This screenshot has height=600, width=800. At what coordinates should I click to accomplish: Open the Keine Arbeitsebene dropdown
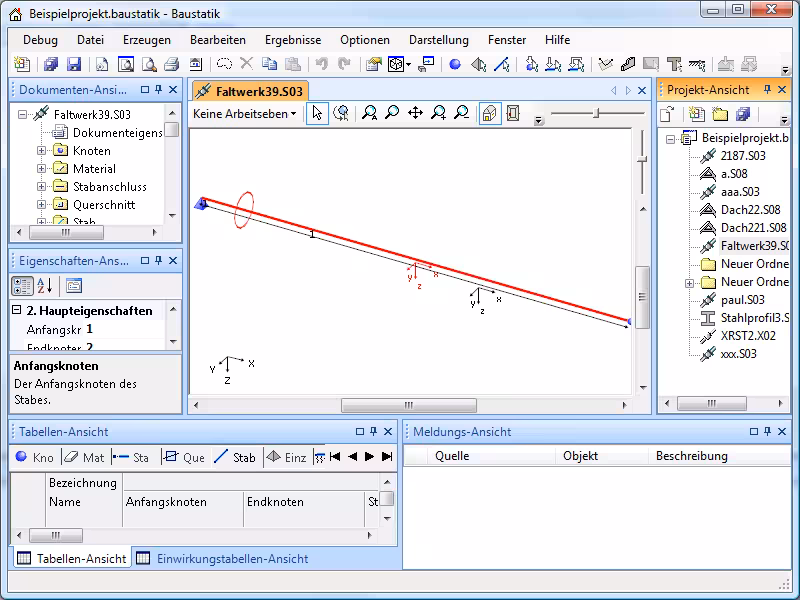click(245, 114)
